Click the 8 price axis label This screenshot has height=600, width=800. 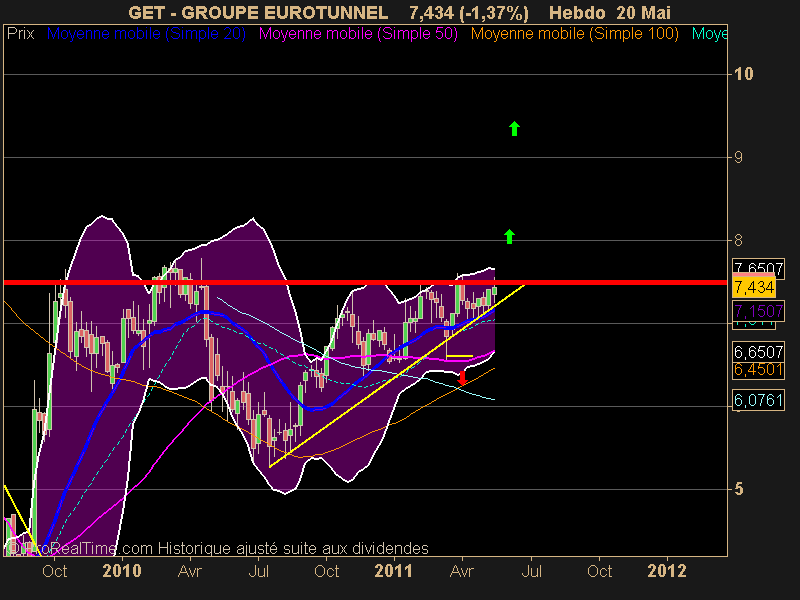pyautogui.click(x=738, y=240)
